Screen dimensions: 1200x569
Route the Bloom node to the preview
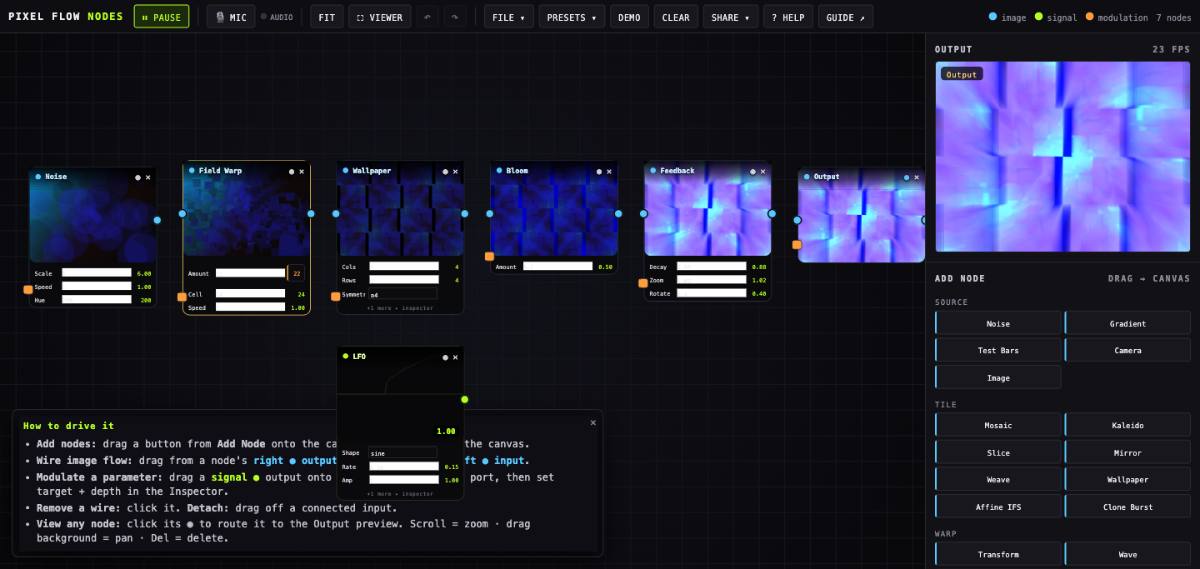[600, 171]
